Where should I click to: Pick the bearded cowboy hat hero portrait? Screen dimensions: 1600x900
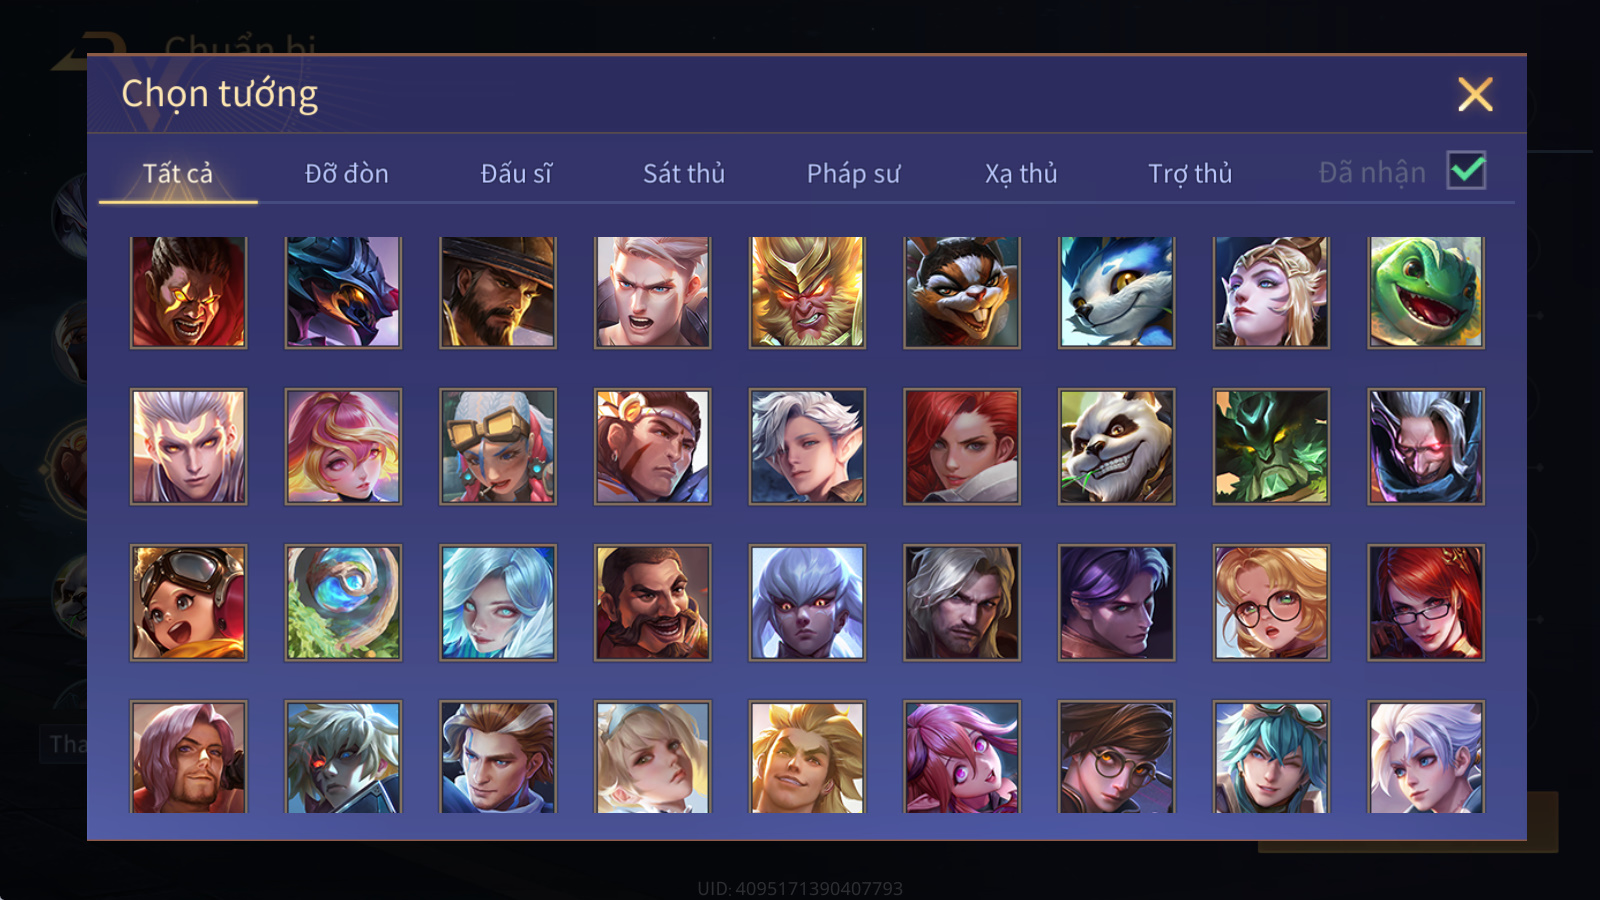coord(498,292)
